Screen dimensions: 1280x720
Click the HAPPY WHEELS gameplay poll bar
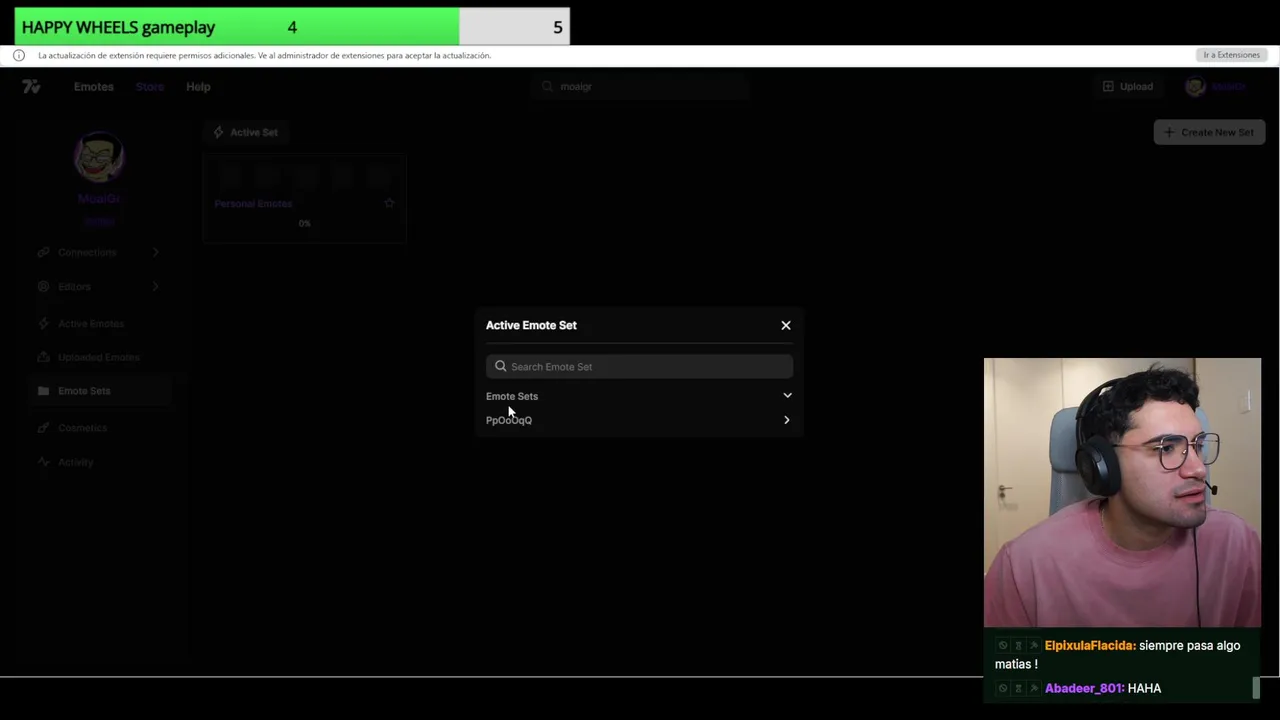pos(292,27)
